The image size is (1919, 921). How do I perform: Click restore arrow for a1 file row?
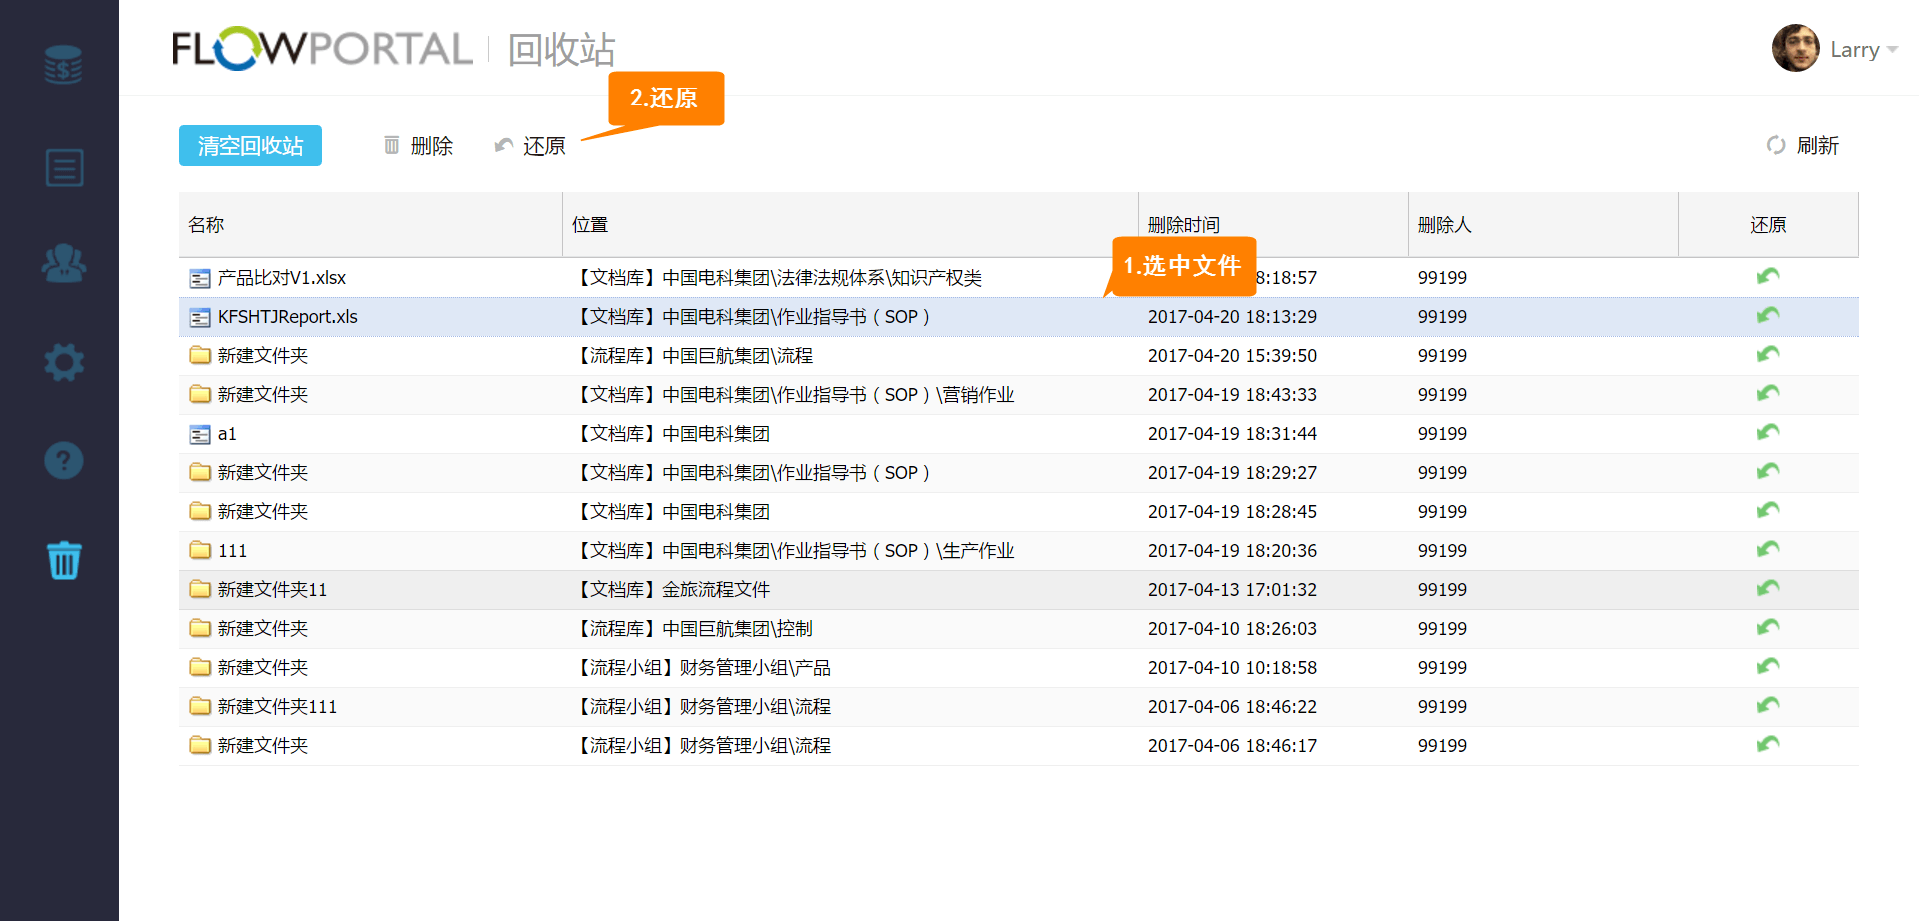click(1767, 433)
